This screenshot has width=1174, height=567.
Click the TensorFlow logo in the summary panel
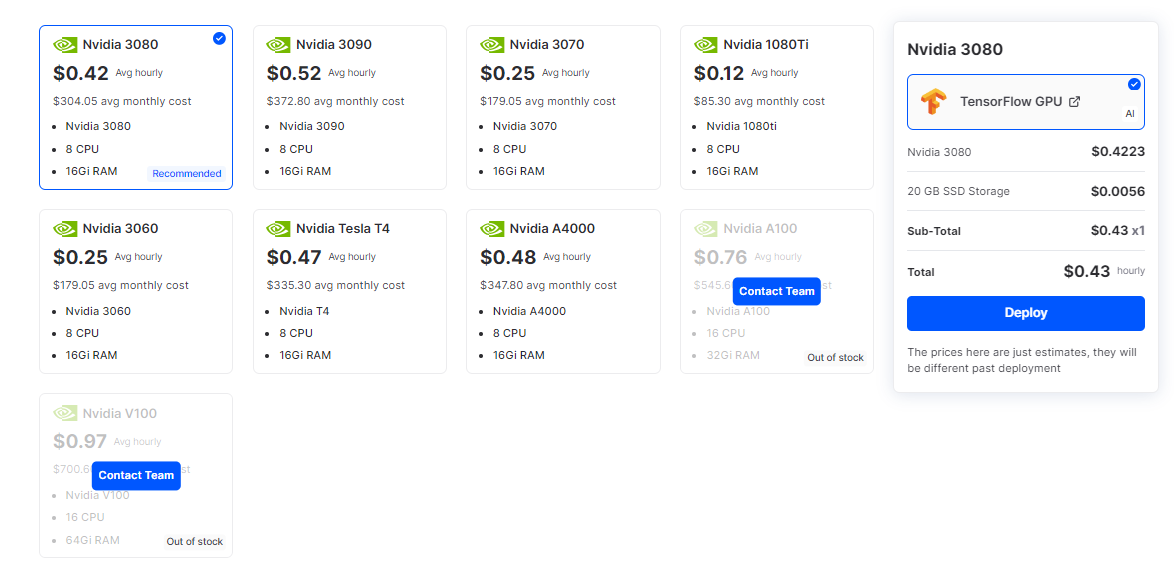934,102
